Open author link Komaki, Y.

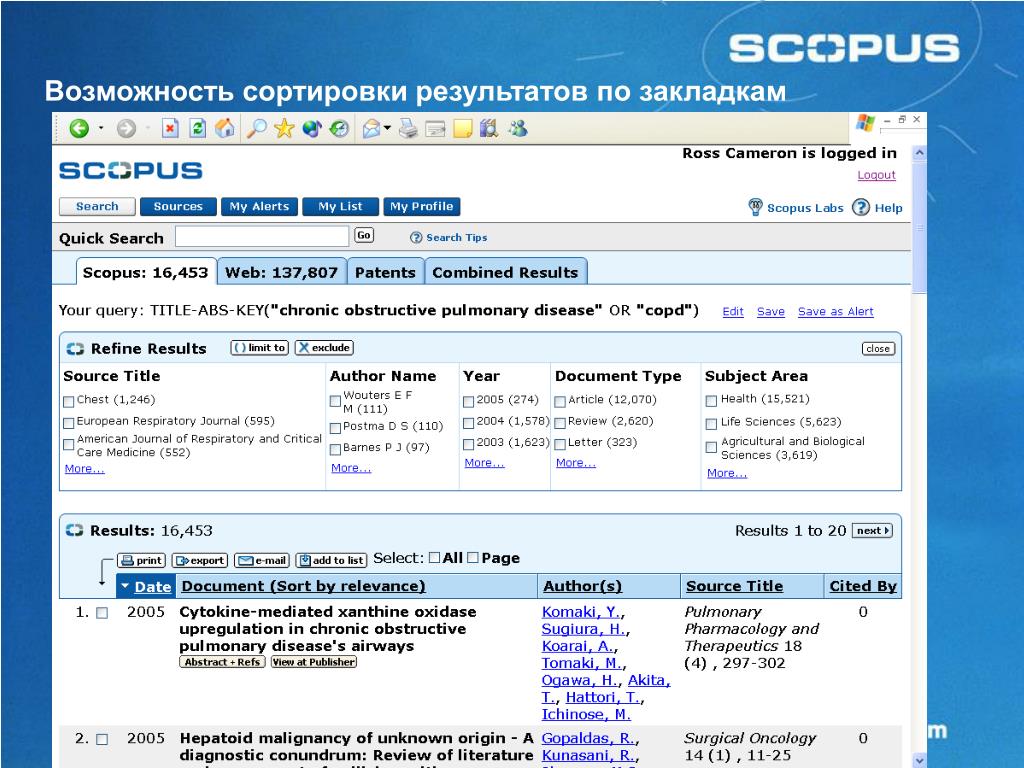[581, 612]
